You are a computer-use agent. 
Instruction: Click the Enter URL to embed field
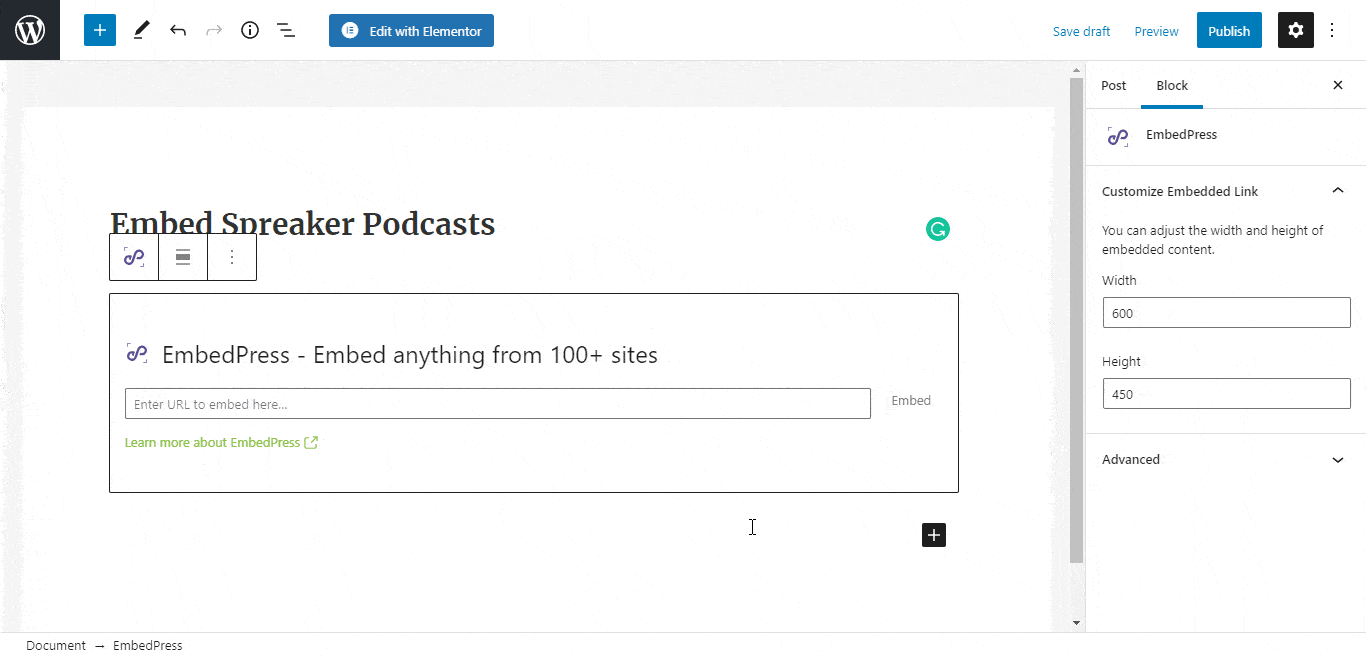coord(498,404)
